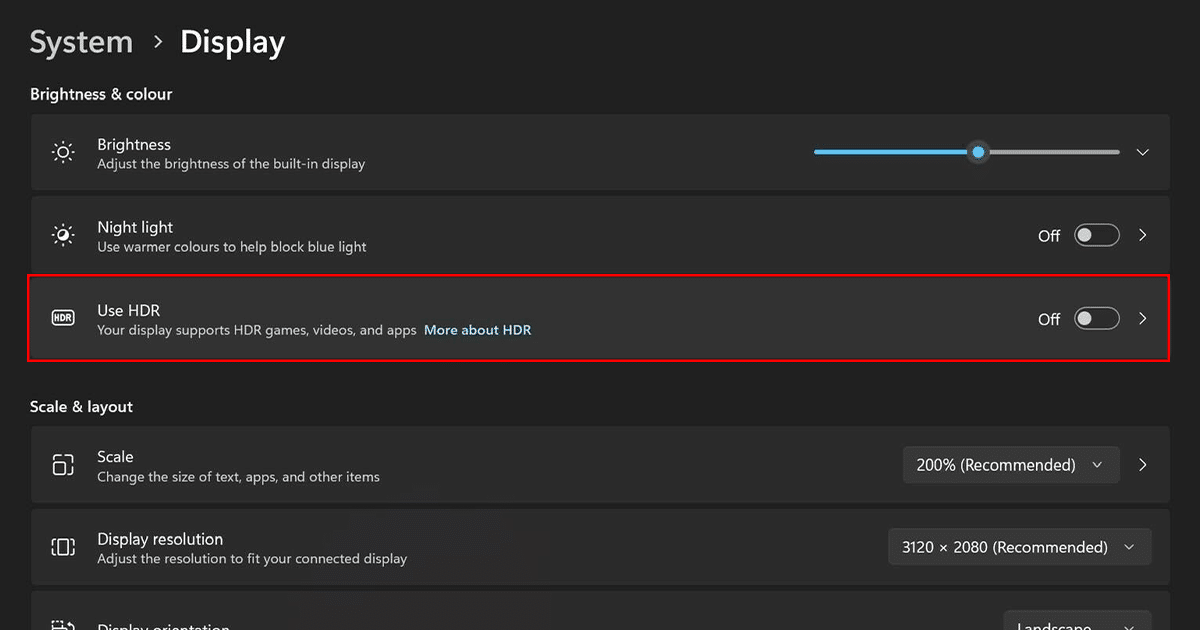Open Night light settings arrow
The height and width of the screenshot is (630, 1200).
coord(1143,236)
